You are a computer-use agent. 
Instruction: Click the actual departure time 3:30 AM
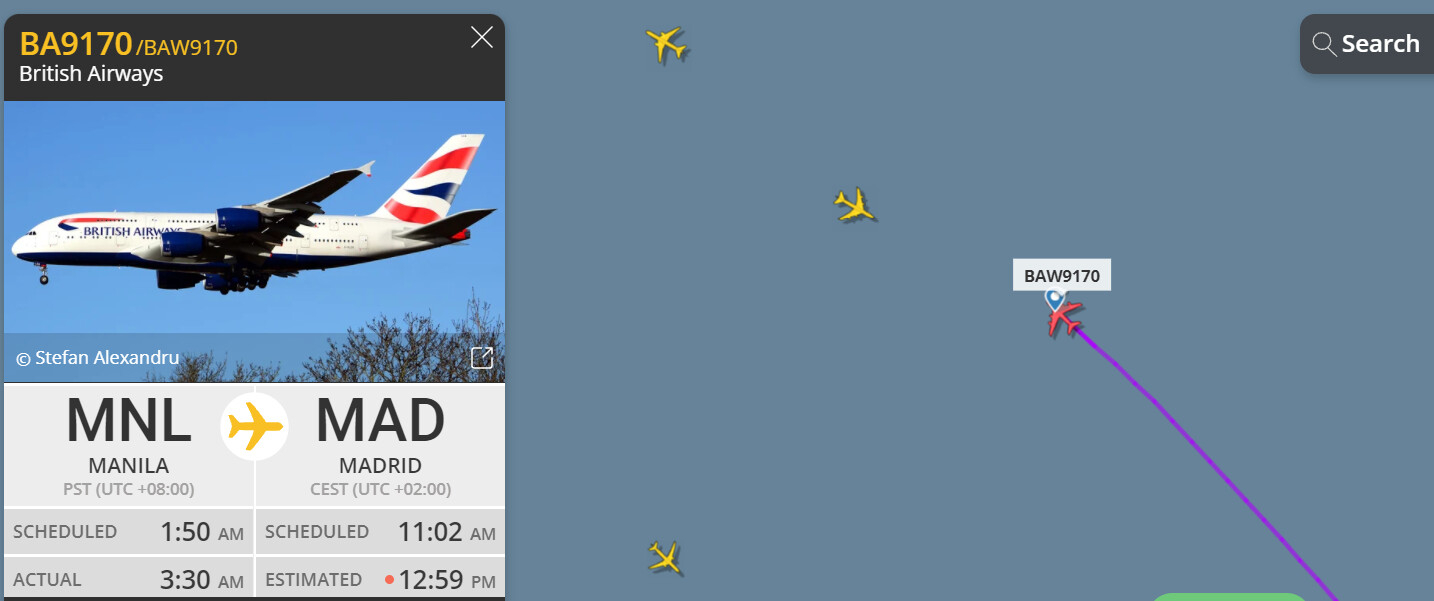click(202, 580)
